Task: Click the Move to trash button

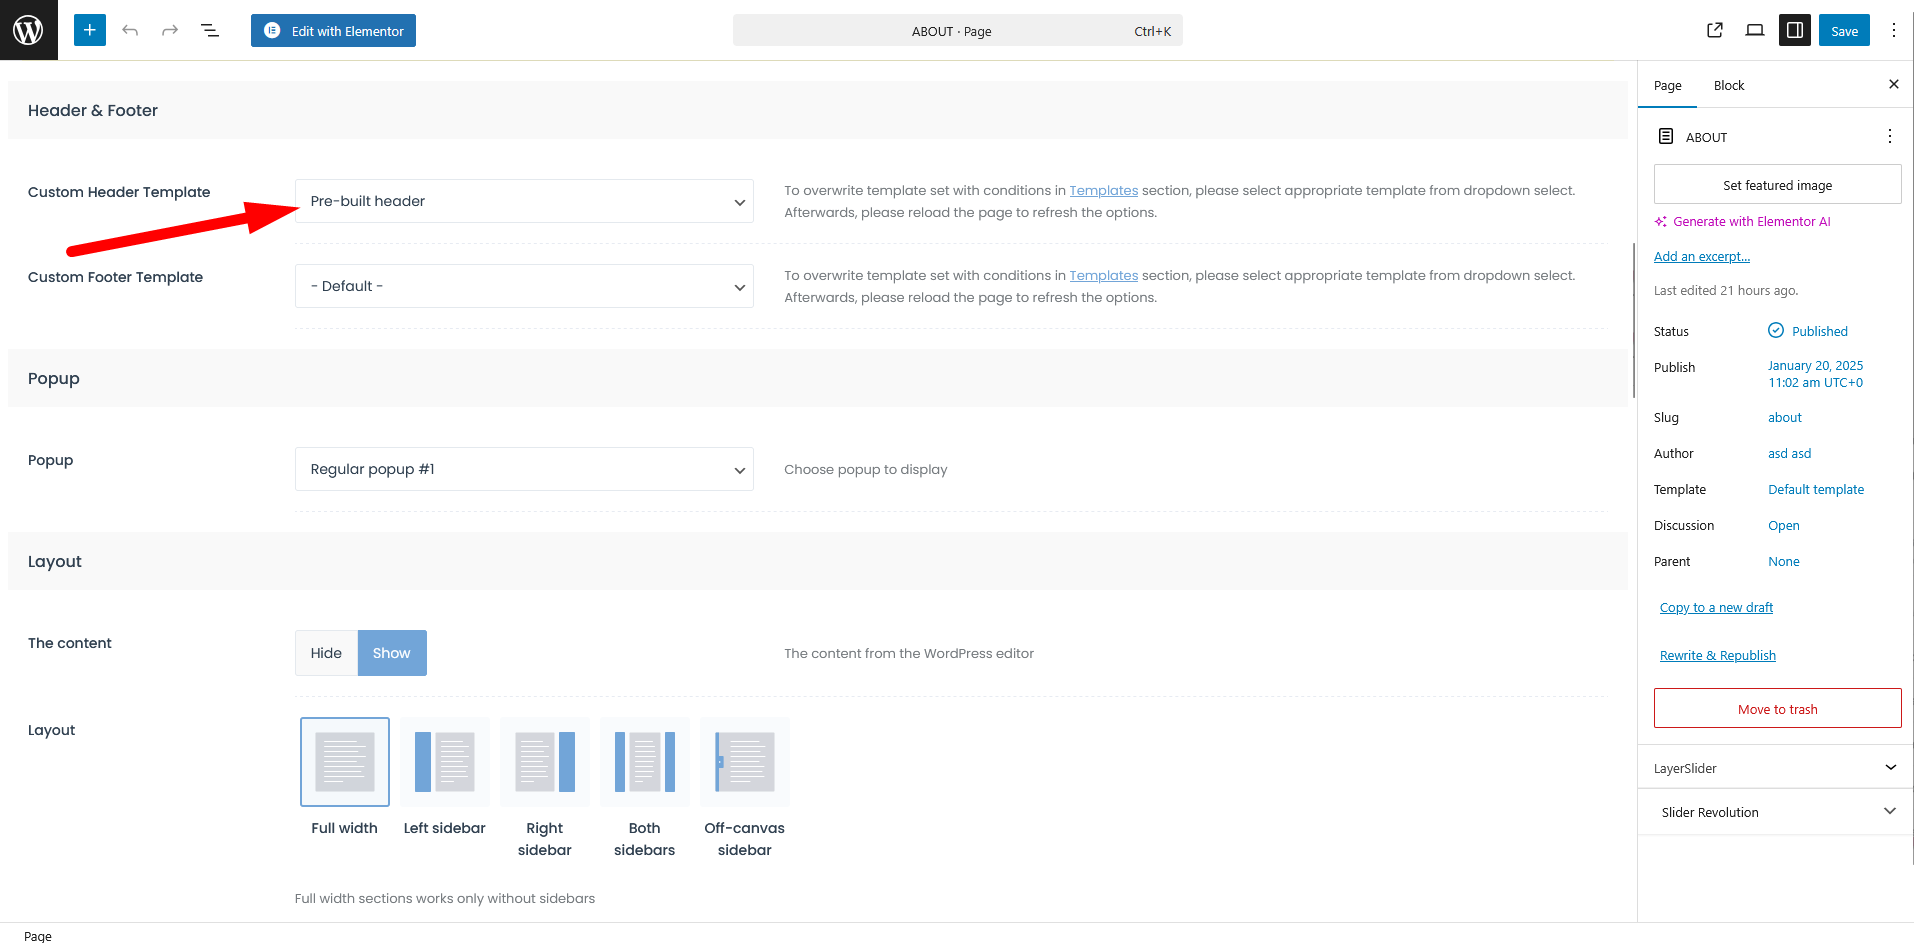Action: tap(1777, 709)
